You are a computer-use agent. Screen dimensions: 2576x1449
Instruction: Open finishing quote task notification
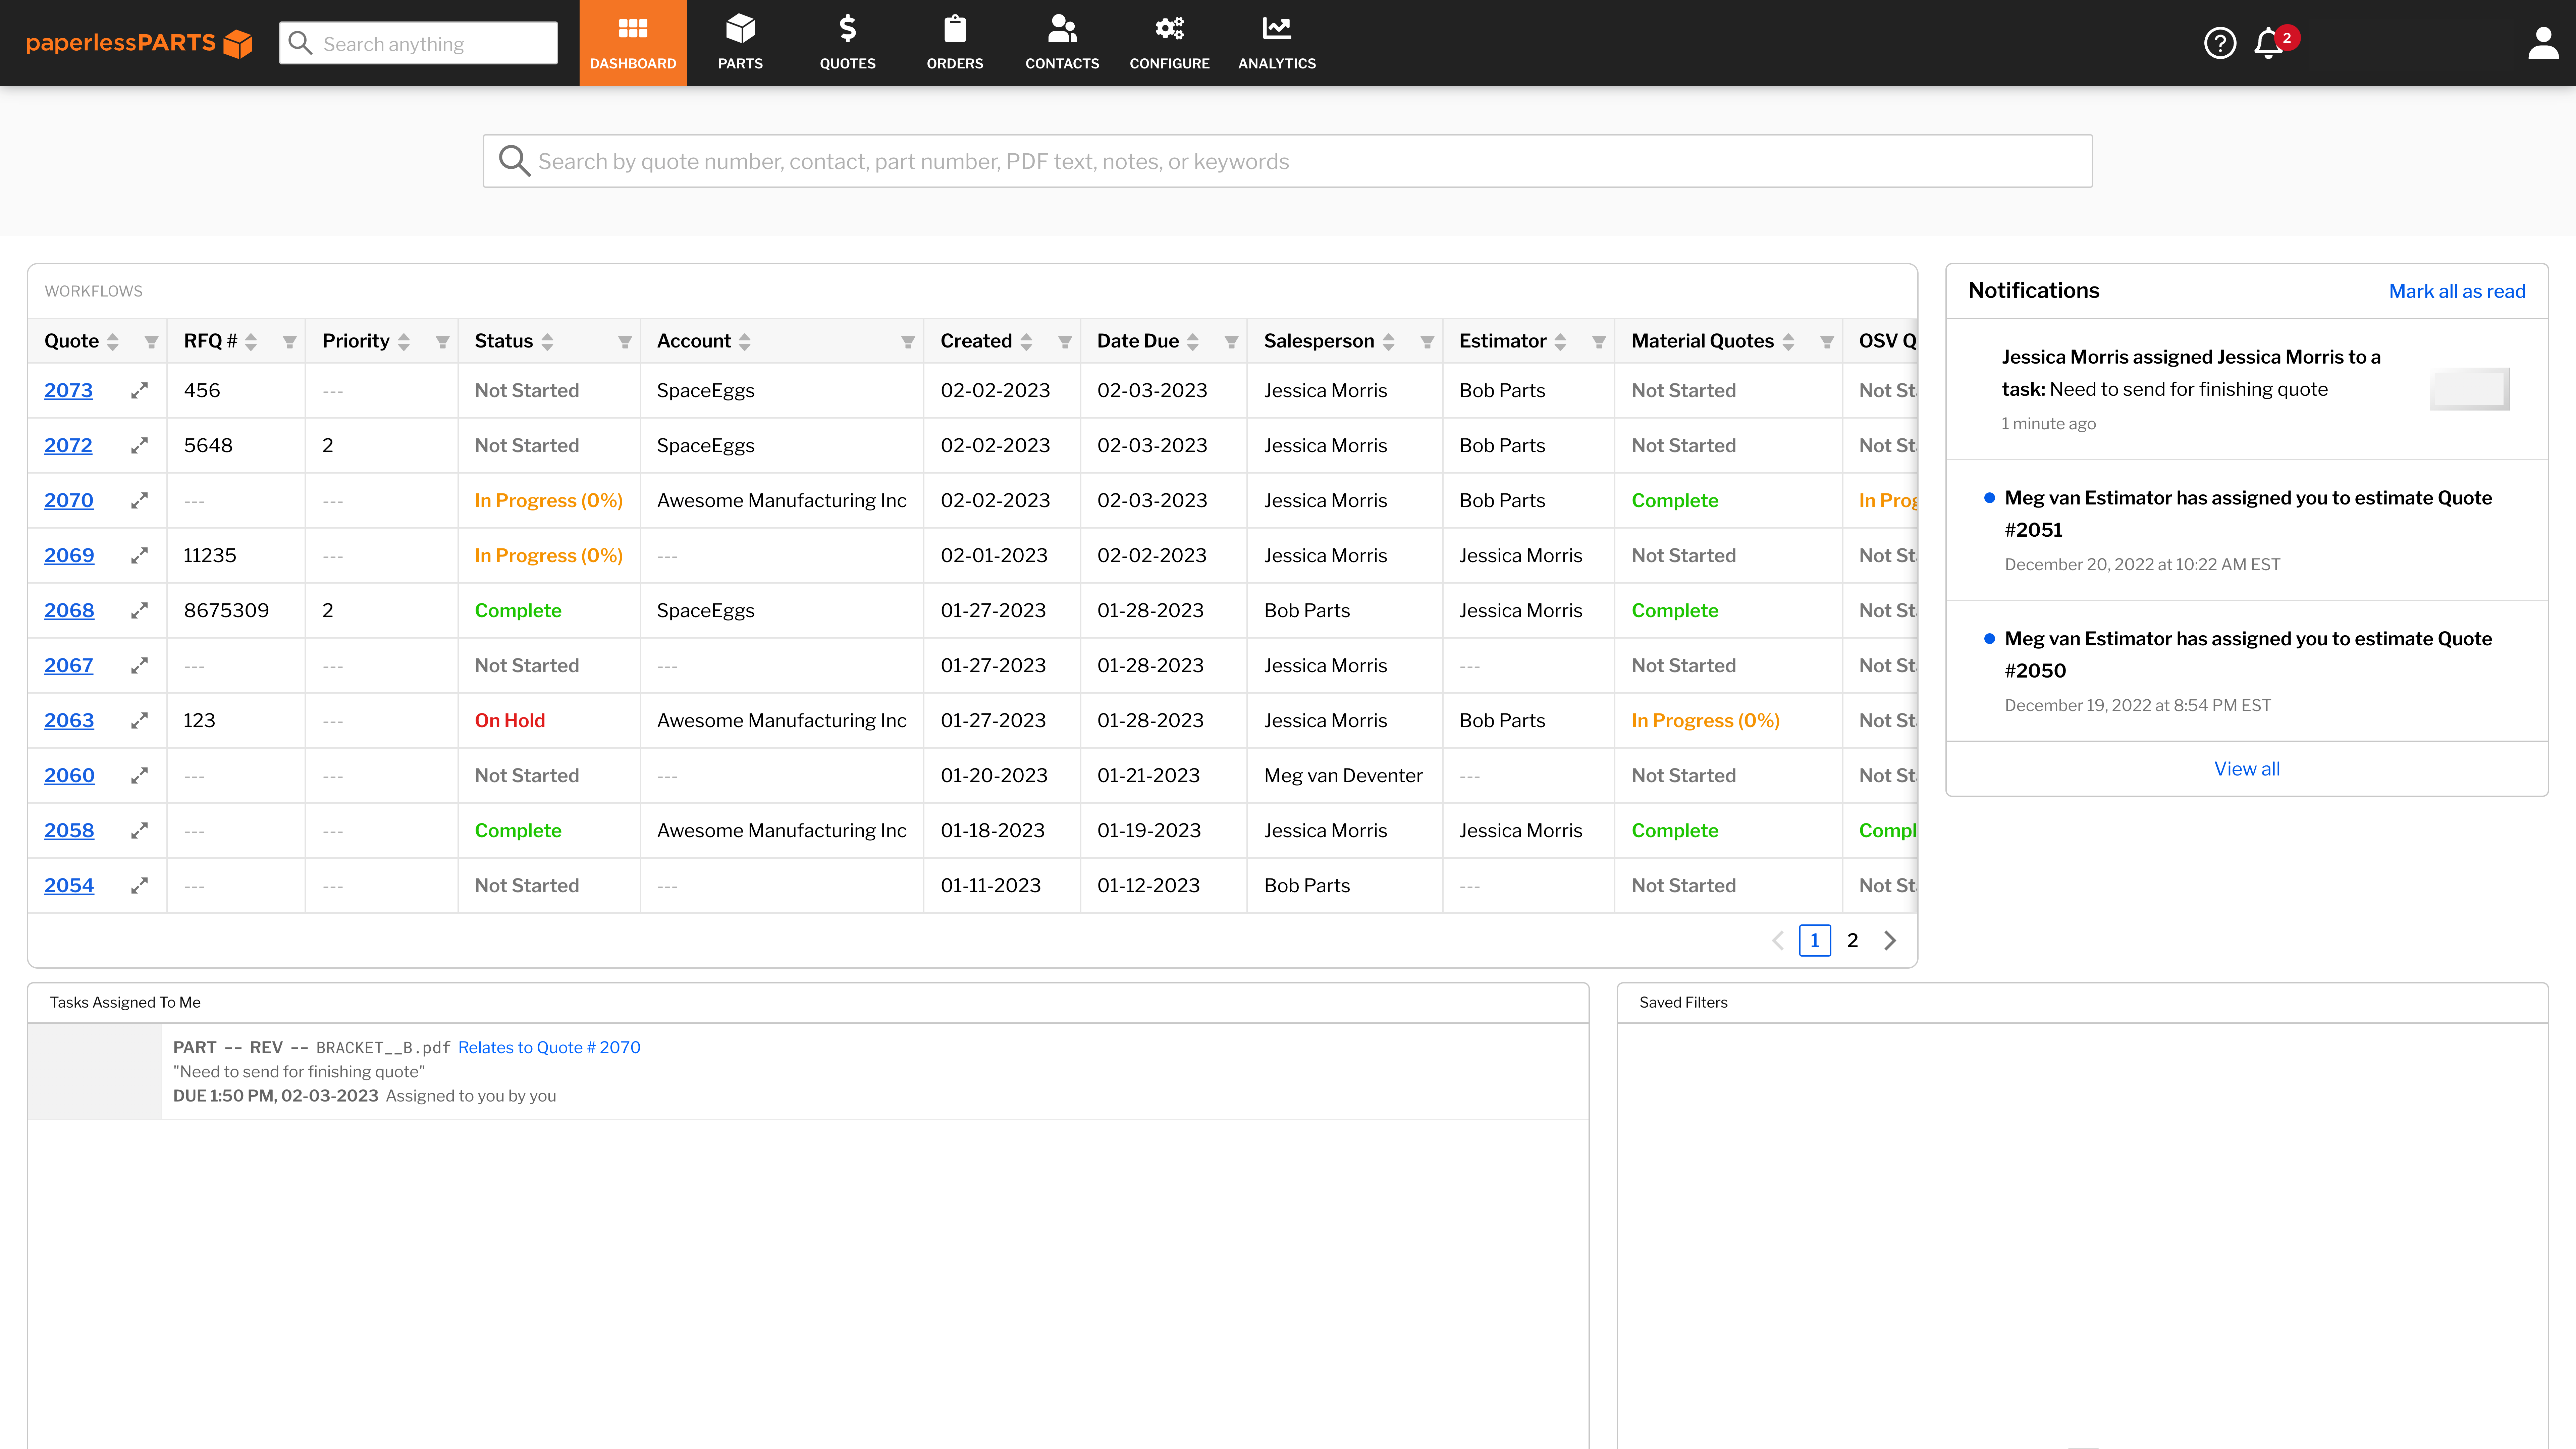[x=2247, y=390]
